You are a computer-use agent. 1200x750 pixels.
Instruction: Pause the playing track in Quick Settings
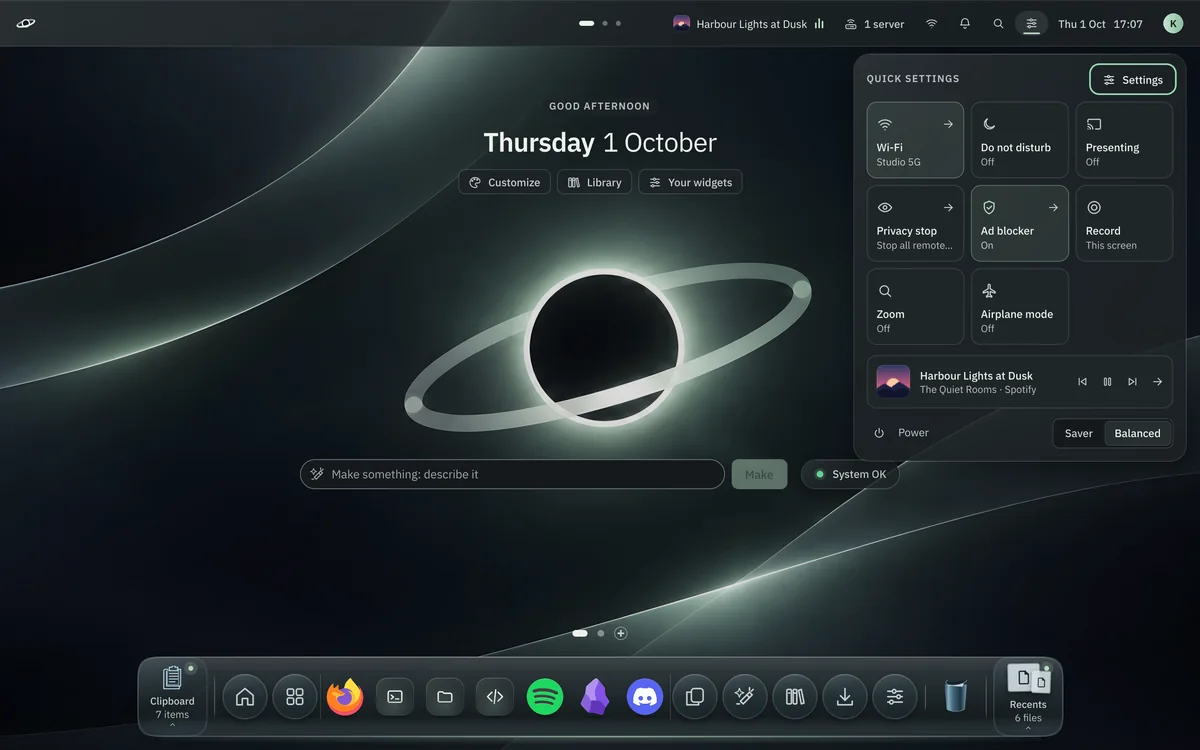tap(1107, 382)
